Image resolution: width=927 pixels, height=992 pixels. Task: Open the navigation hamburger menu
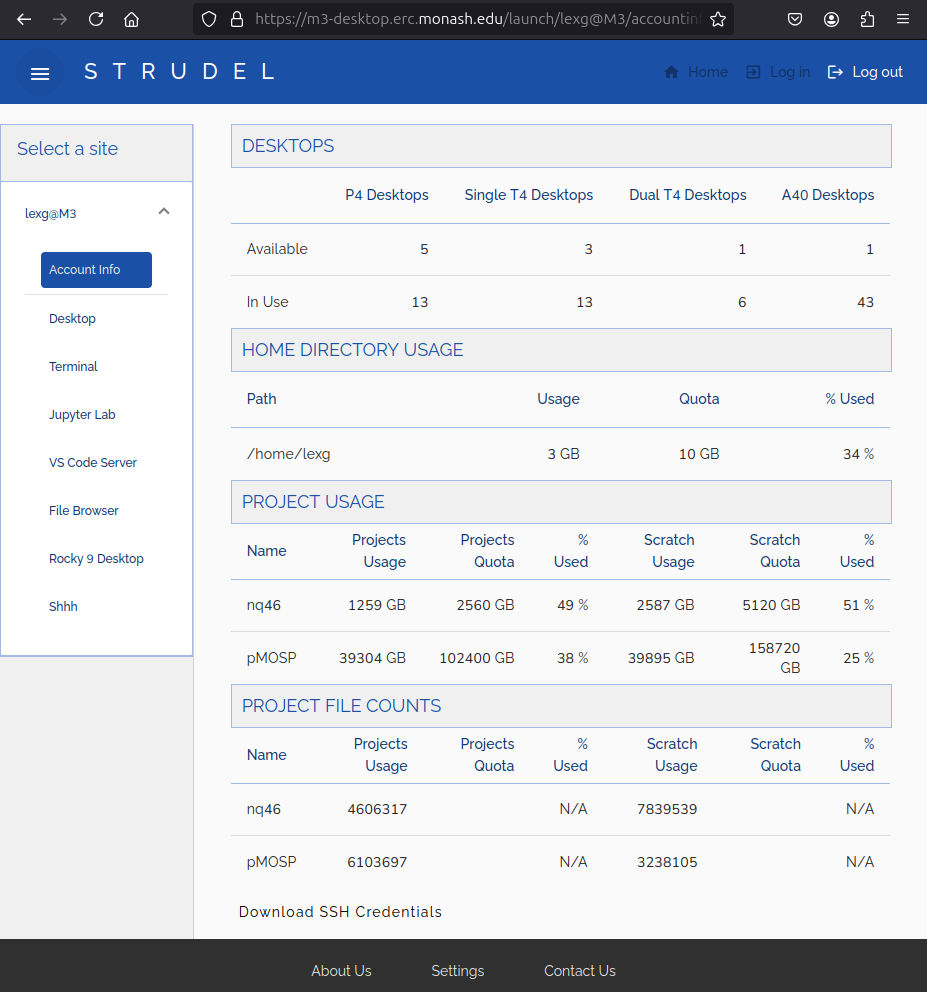coord(40,72)
